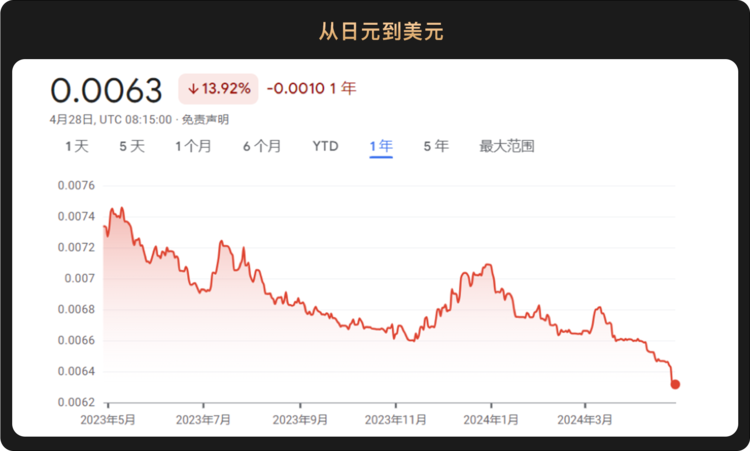Click the 0.0063 exchange rate value
Image resolution: width=750 pixels, height=451 pixels.
(x=107, y=90)
